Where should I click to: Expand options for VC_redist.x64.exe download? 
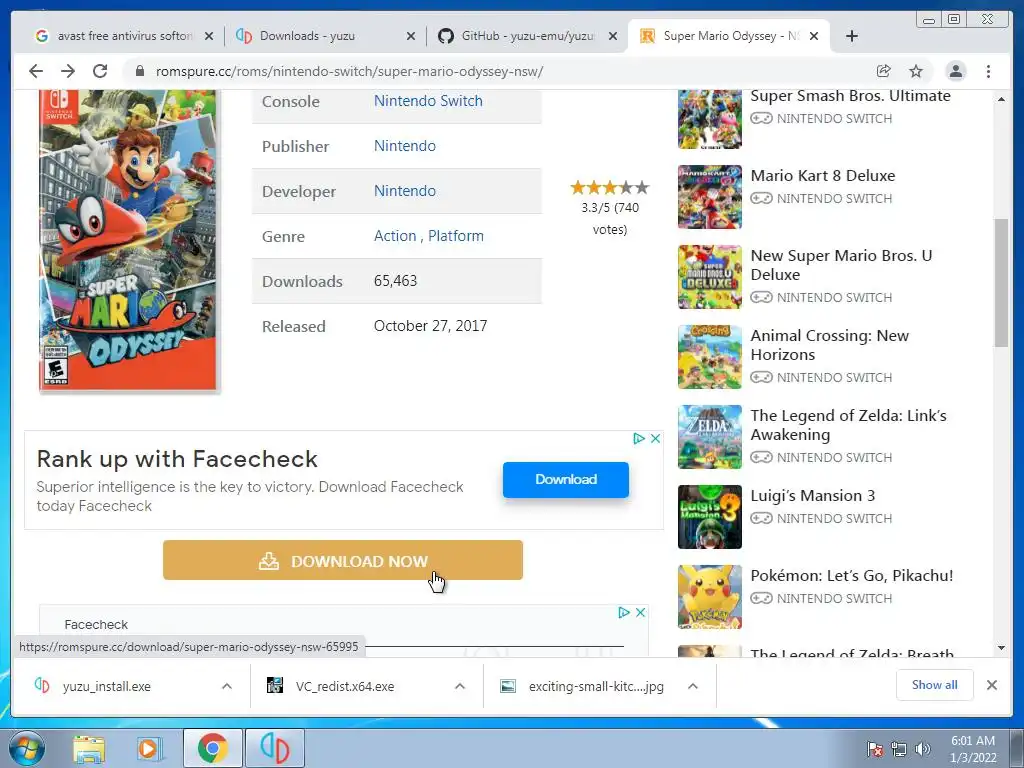460,686
